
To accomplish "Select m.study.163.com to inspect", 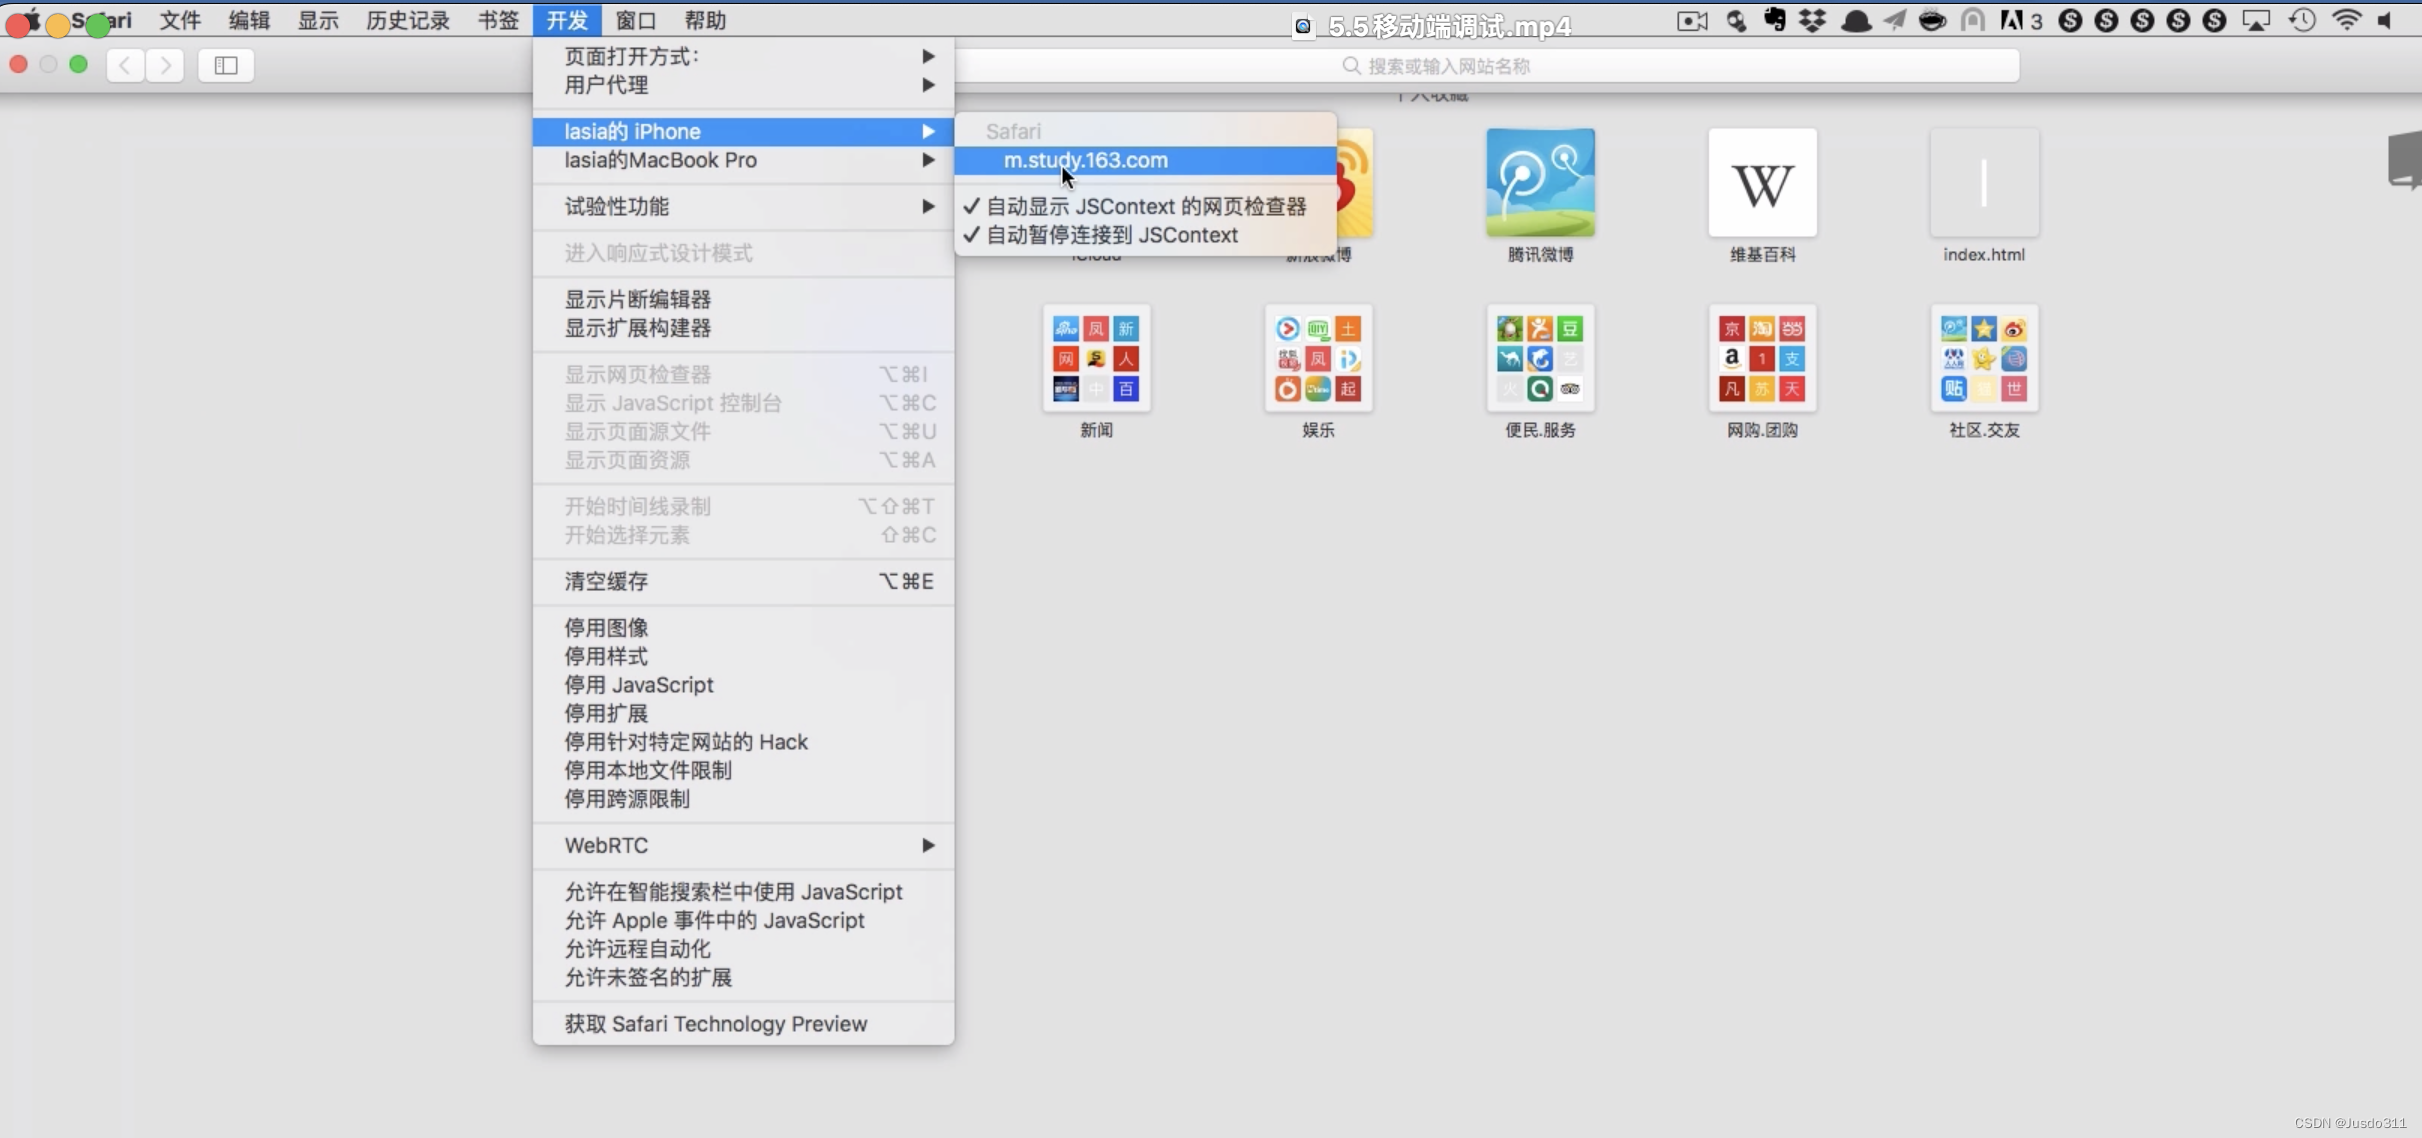I will coord(1145,160).
